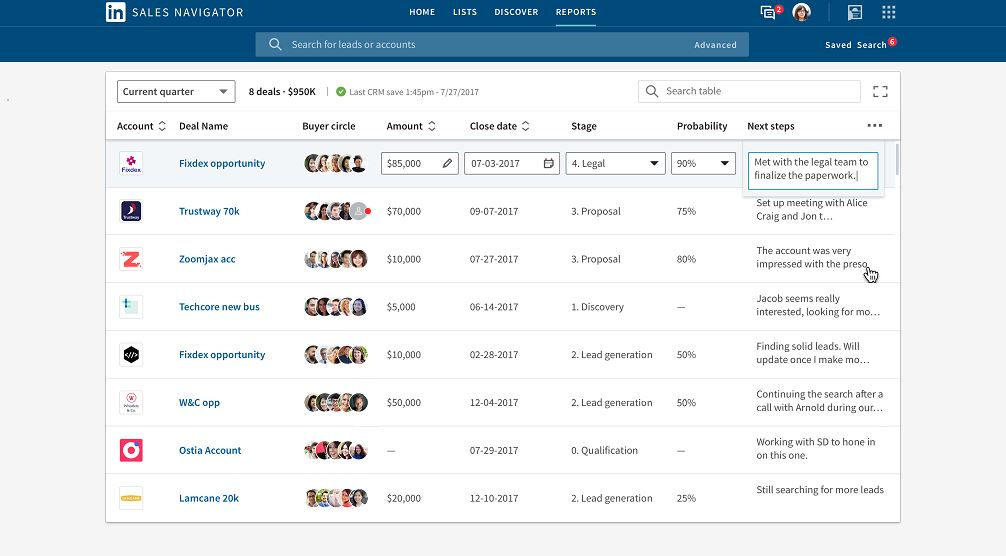Open the Lamcane 20k deal

[209, 498]
